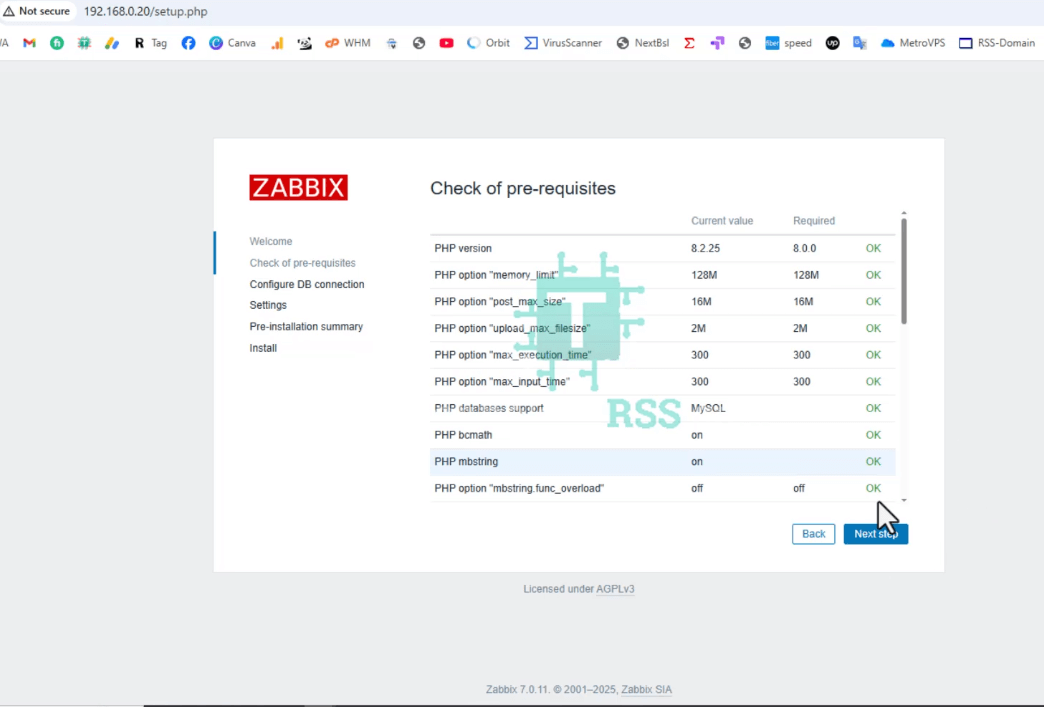This screenshot has height=707, width=1044.
Task: Open the WHM cPanel bookmark
Action: coord(348,43)
